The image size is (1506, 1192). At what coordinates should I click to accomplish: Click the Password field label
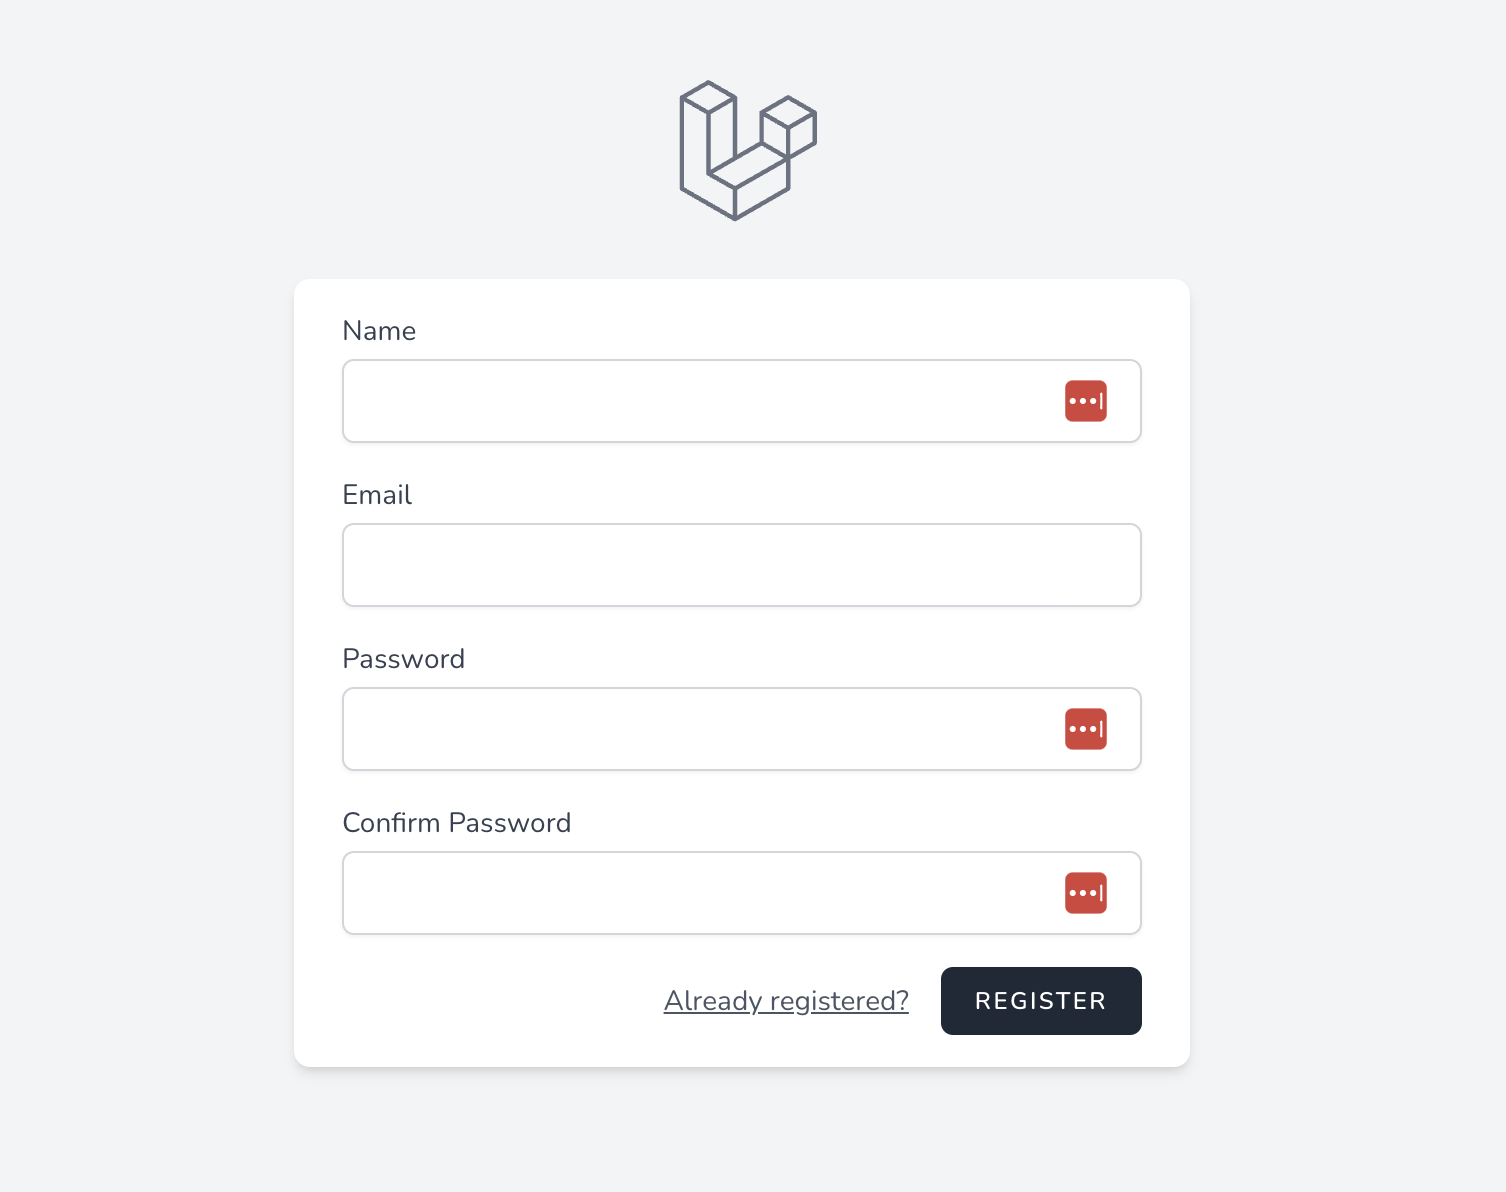point(404,659)
